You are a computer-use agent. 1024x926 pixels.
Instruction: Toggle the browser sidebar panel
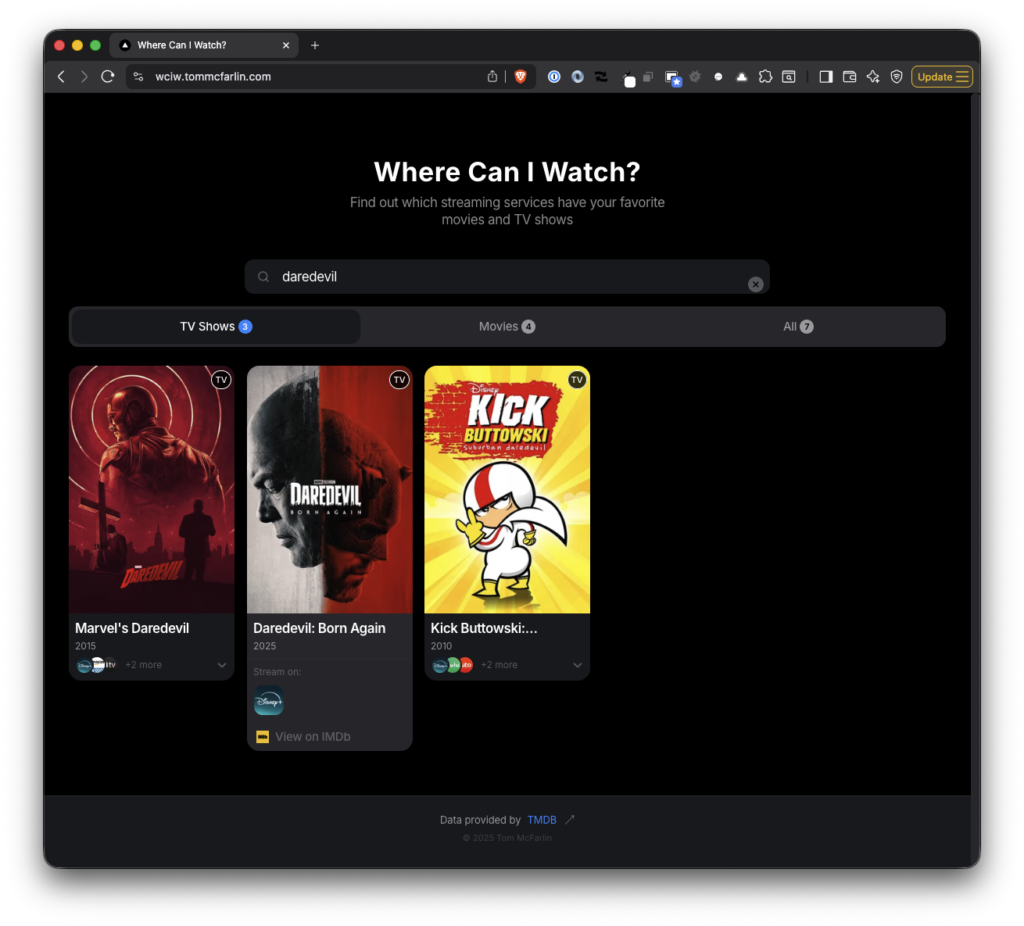click(826, 77)
